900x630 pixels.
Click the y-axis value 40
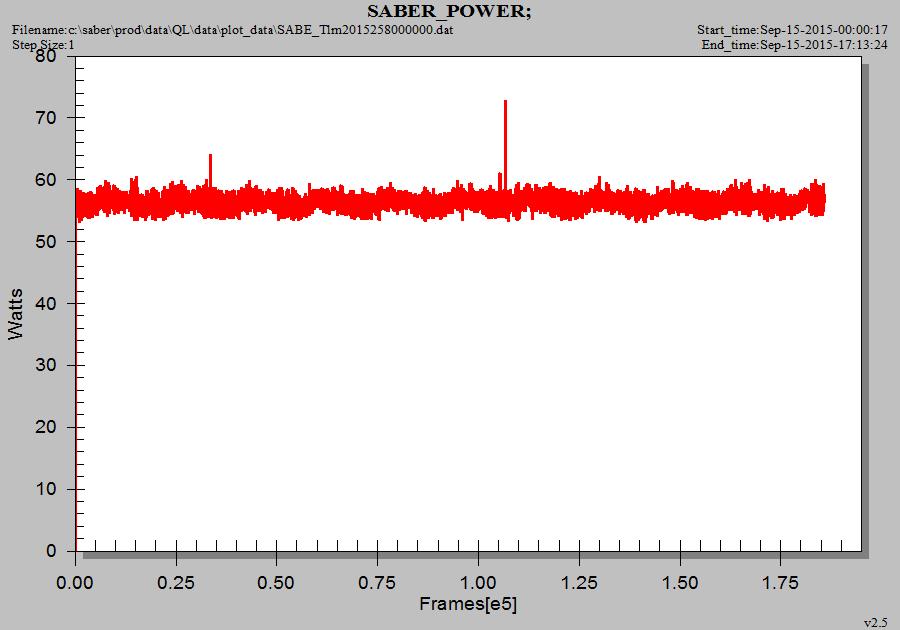45,304
